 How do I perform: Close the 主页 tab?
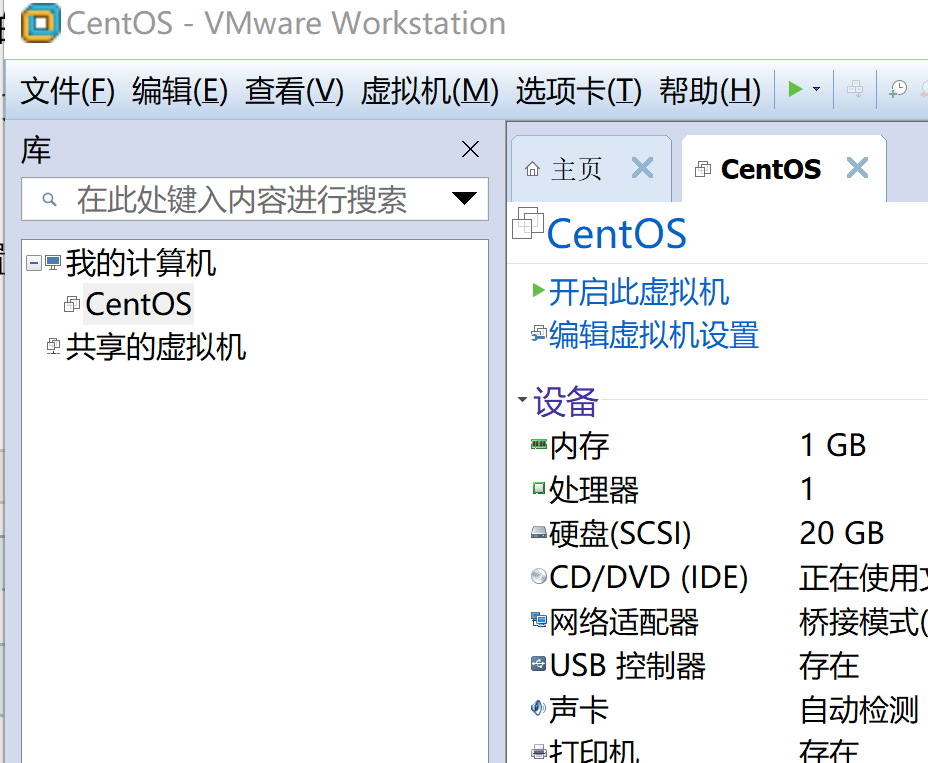[x=642, y=168]
